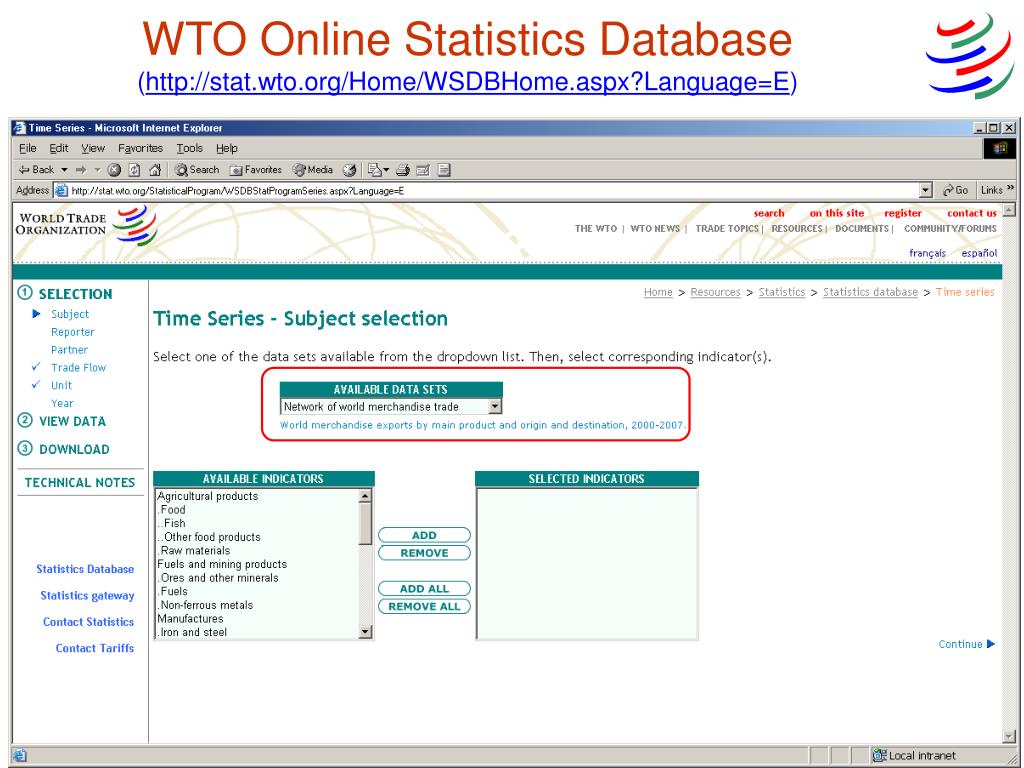
Task: Click the status bar page icon
Action: (19, 756)
